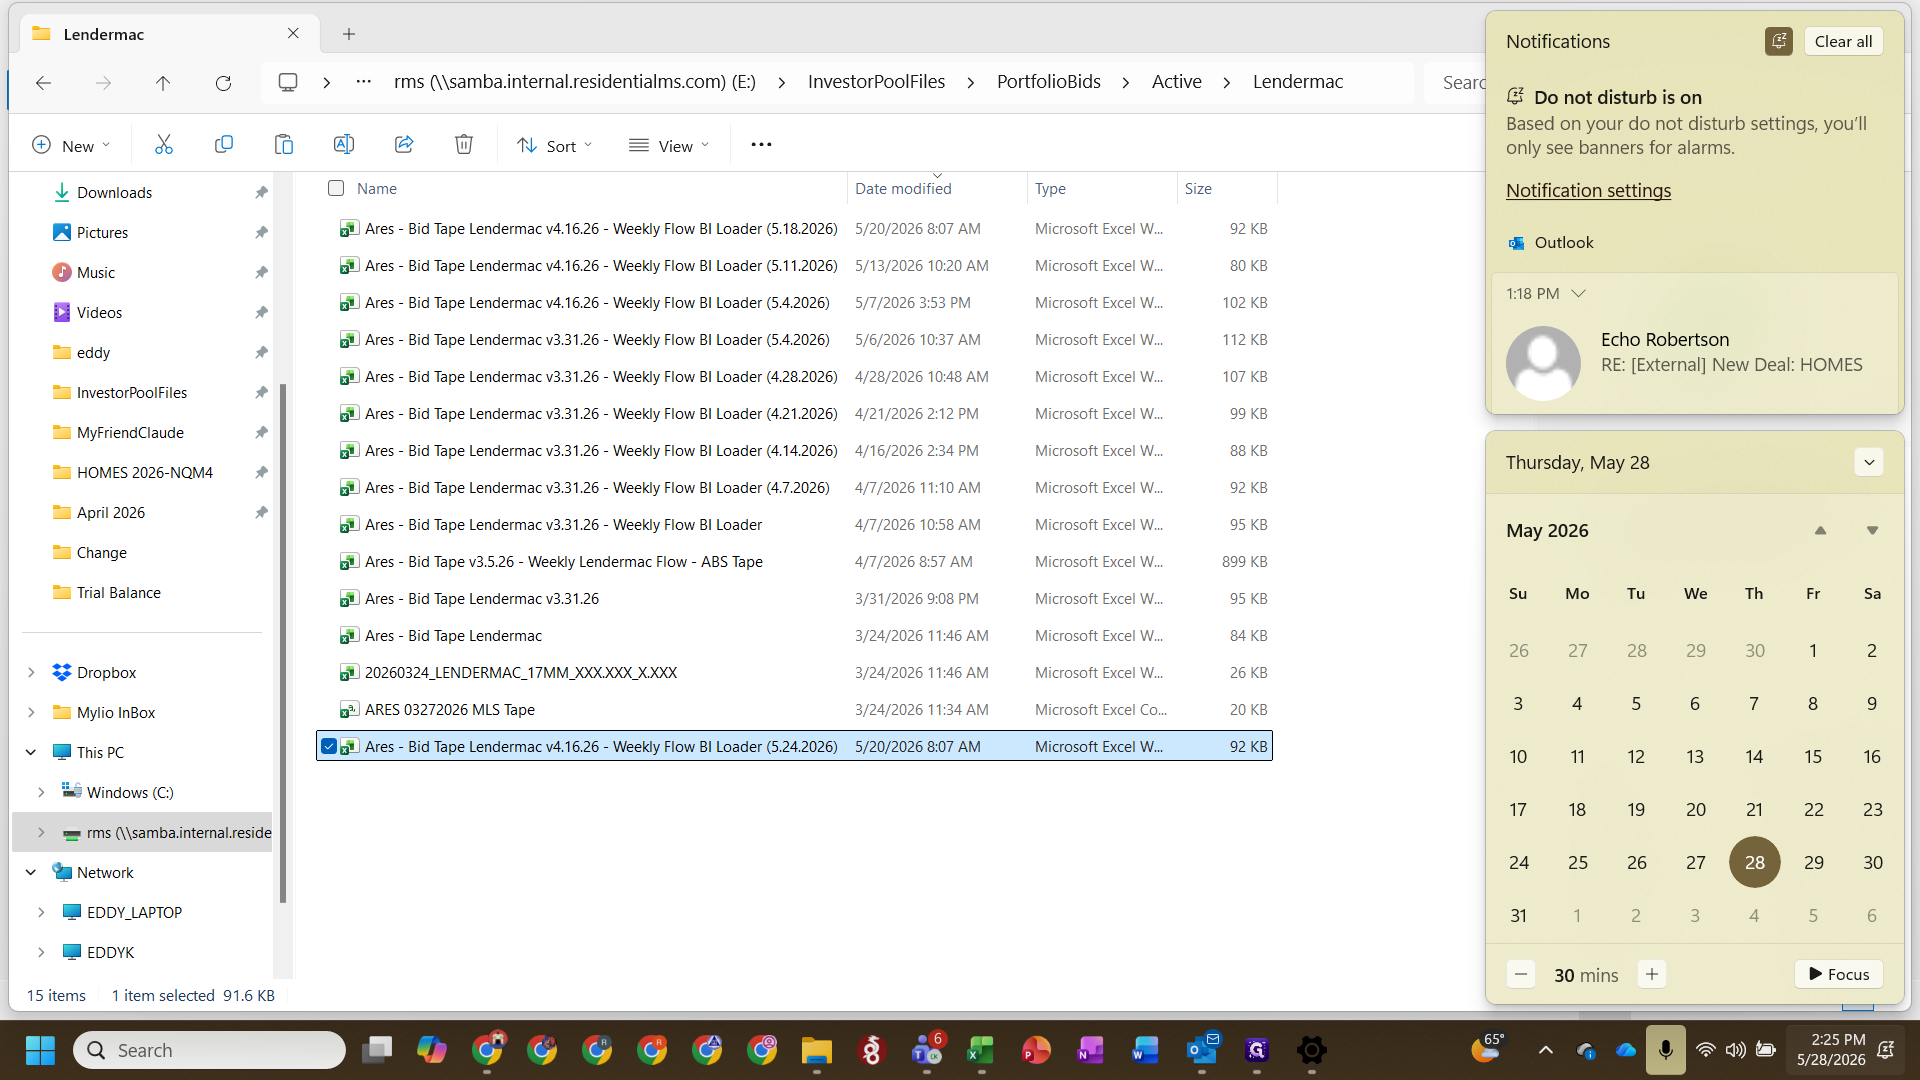The image size is (1920, 1080).
Task: Open OneNote from the taskbar
Action: tap(1091, 1050)
